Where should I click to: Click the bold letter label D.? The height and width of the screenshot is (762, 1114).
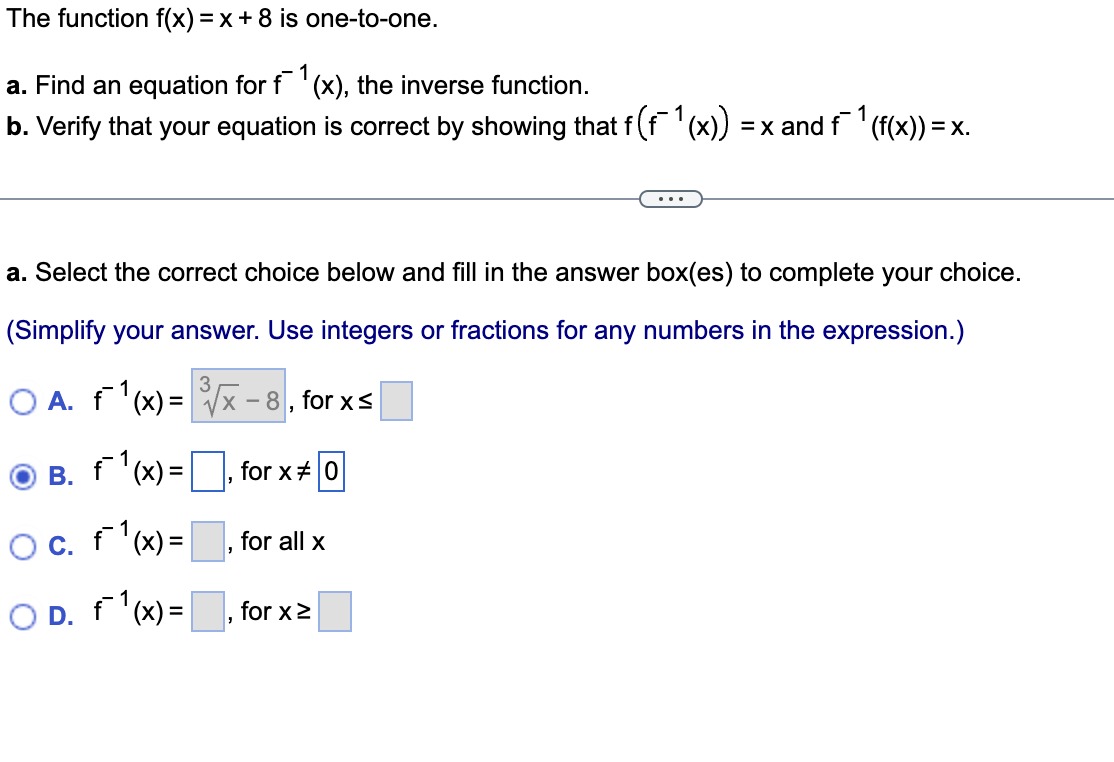[x=60, y=616]
